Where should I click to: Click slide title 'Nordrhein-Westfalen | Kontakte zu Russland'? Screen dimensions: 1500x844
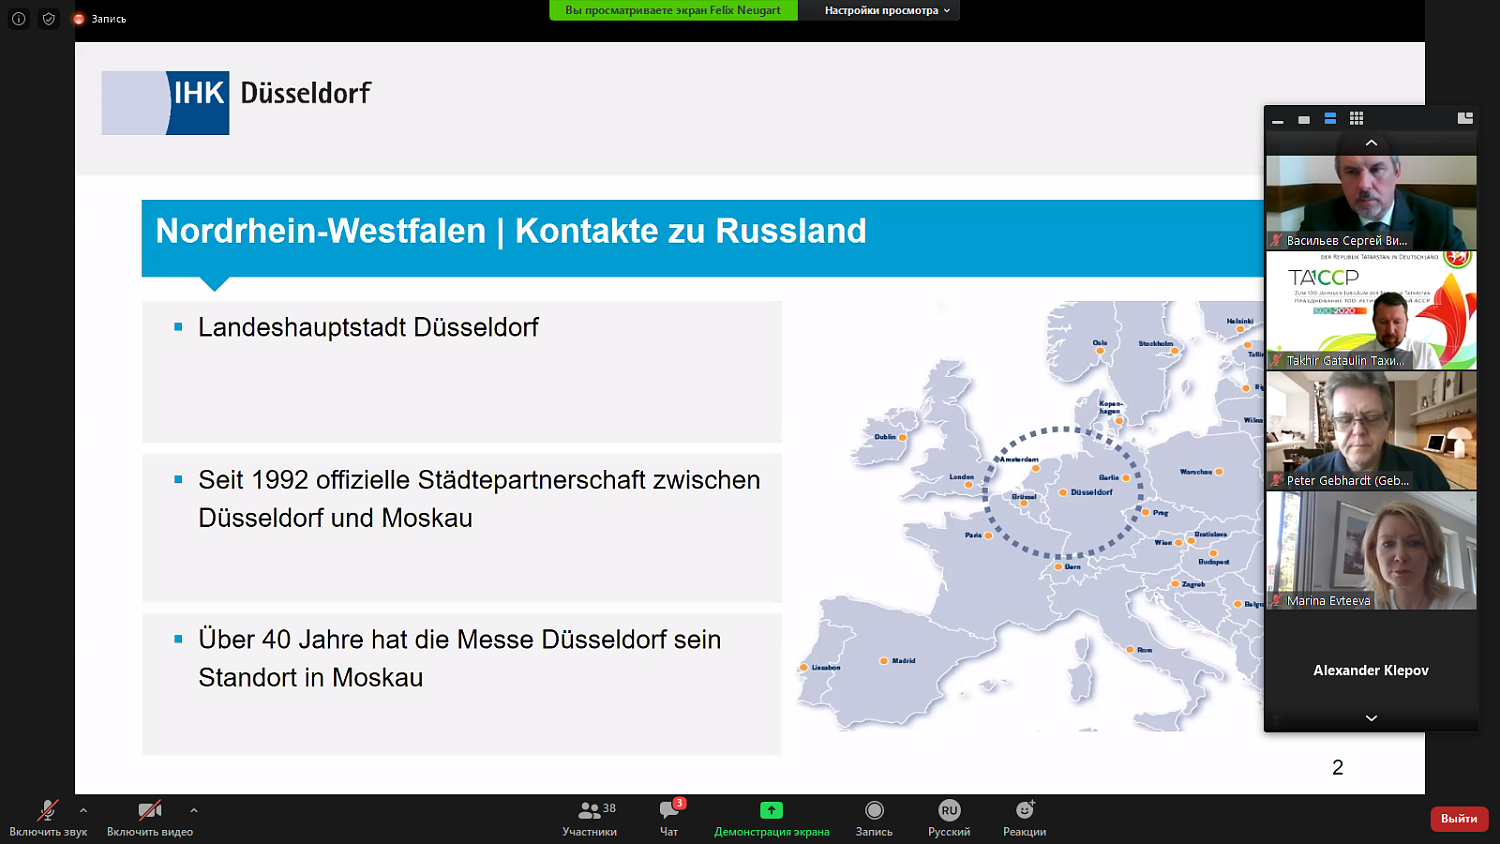511,231
